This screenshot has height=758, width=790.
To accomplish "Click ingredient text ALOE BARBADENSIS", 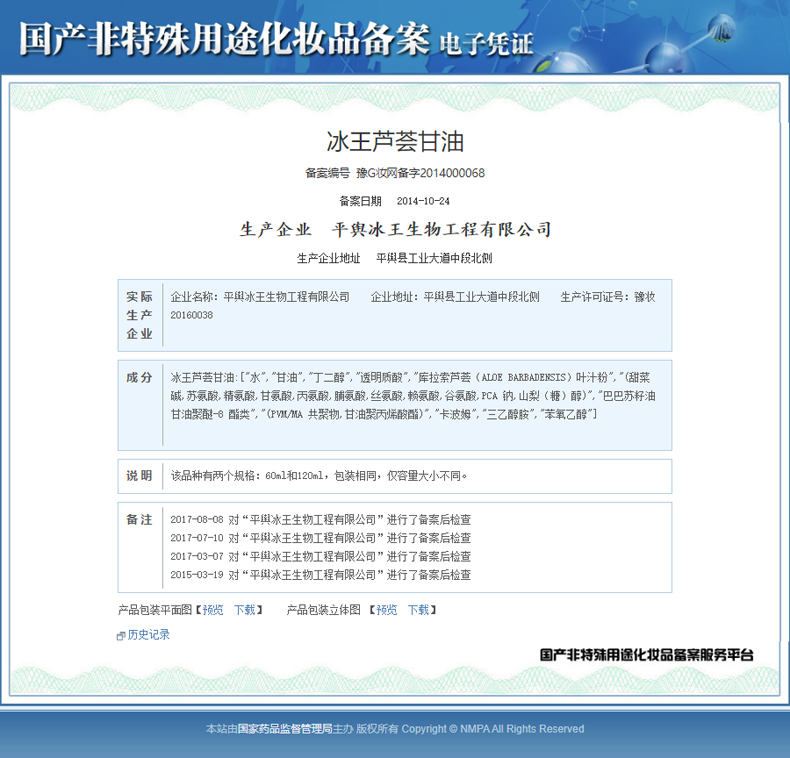I will 523,377.
